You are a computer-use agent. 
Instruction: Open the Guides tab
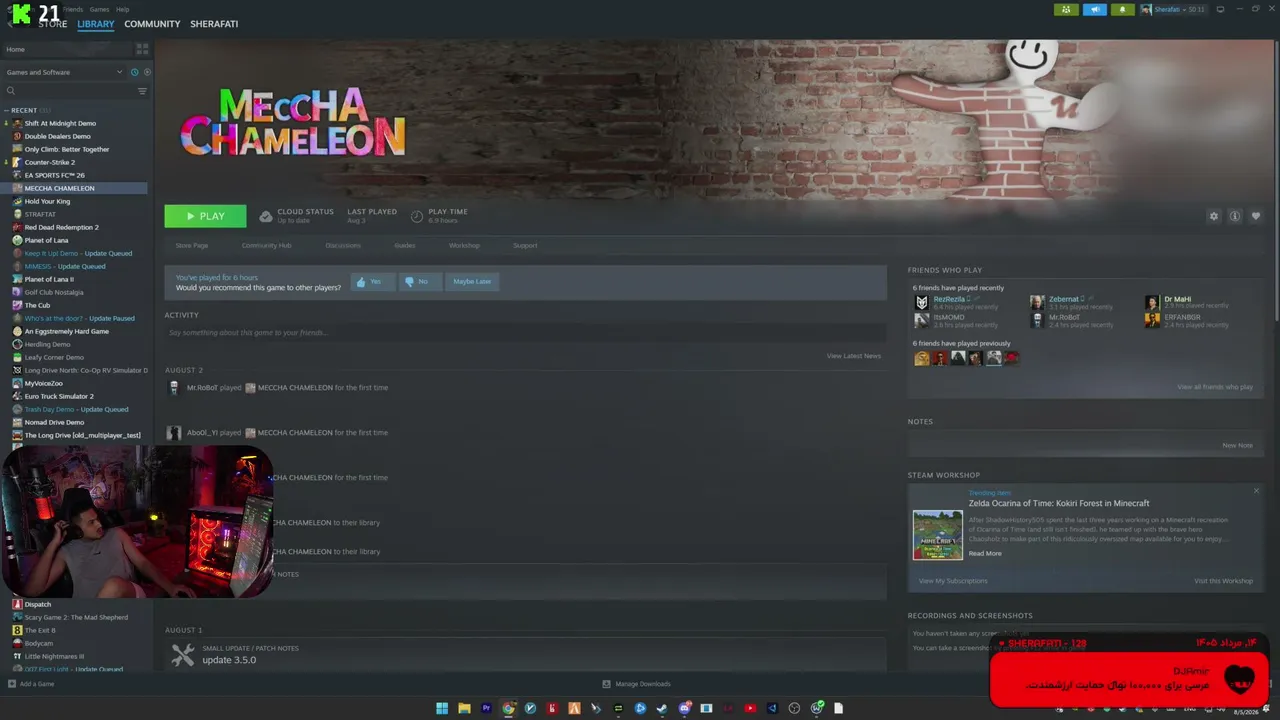[405, 245]
